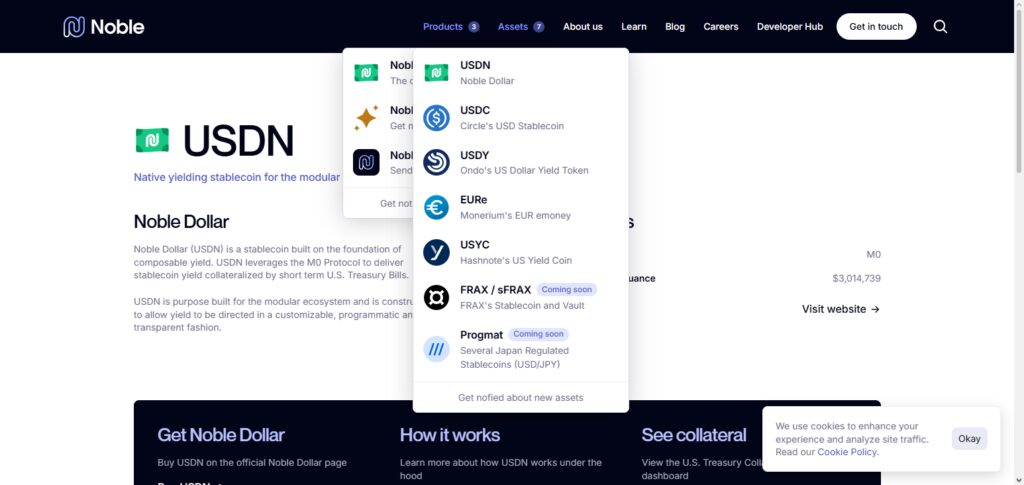Open the search magnifier icon

point(940,27)
